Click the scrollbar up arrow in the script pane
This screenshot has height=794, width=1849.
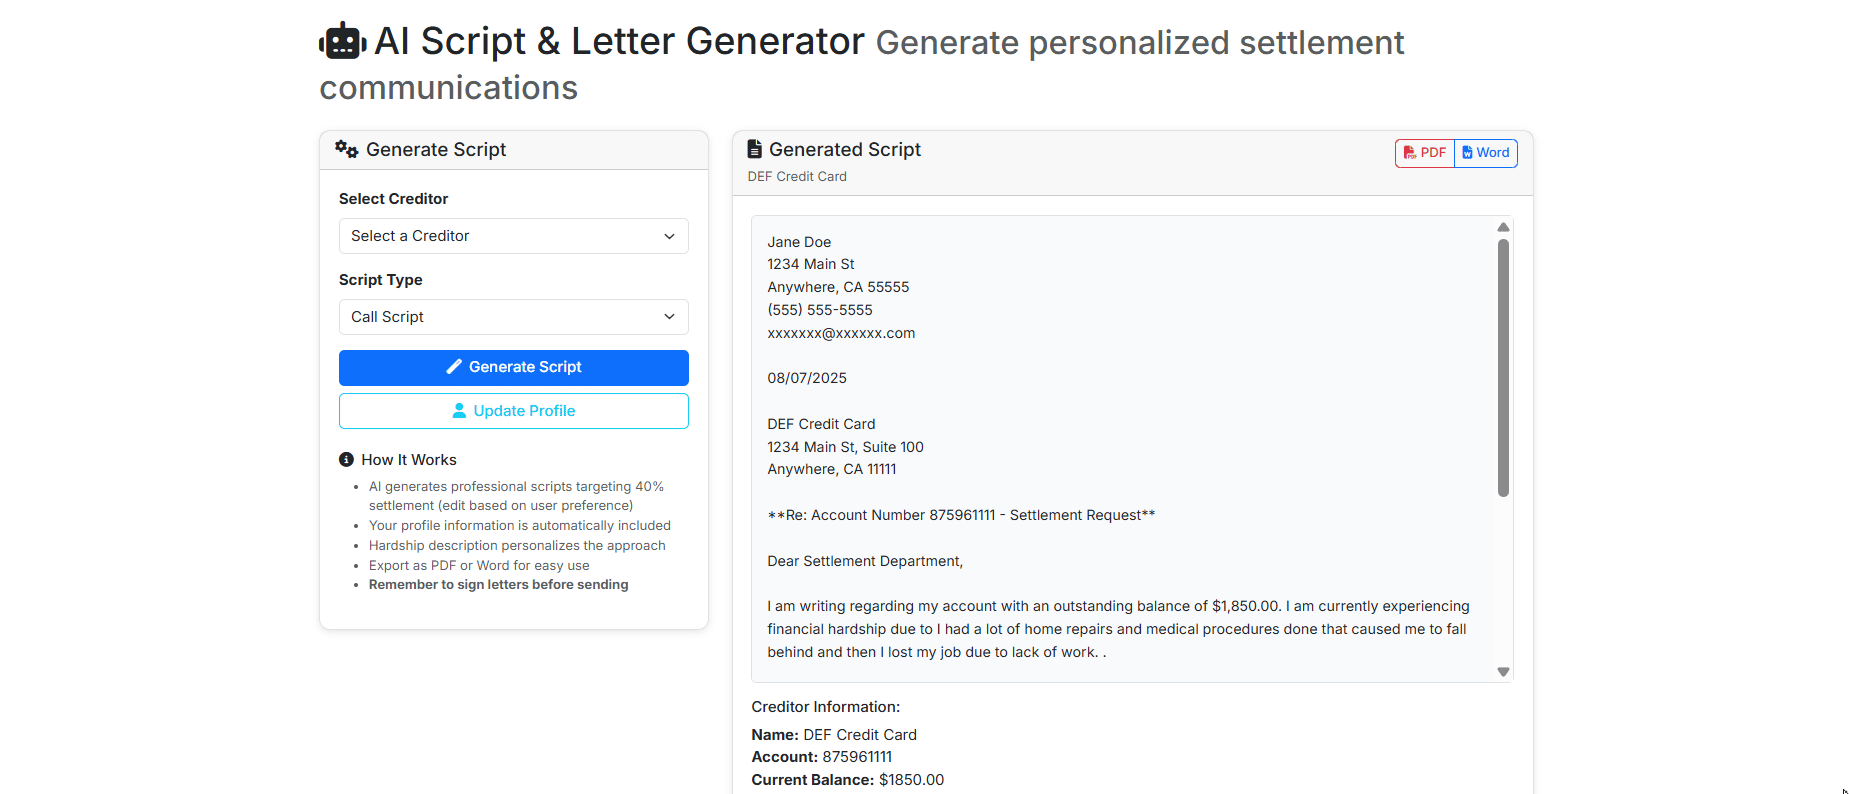click(1503, 226)
